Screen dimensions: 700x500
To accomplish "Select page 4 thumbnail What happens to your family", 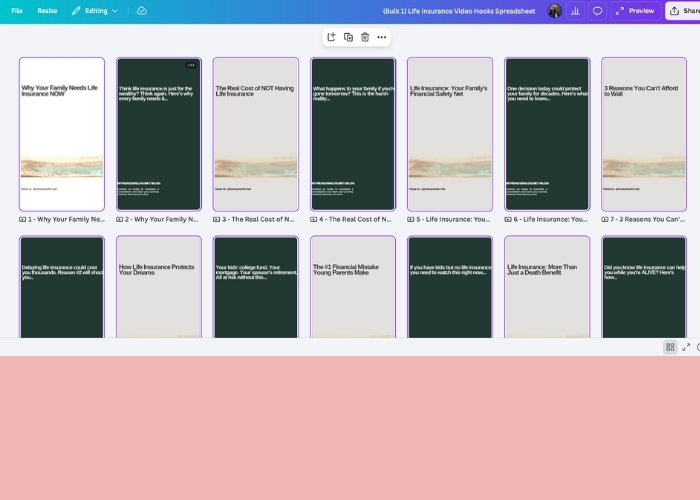I will 353,134.
